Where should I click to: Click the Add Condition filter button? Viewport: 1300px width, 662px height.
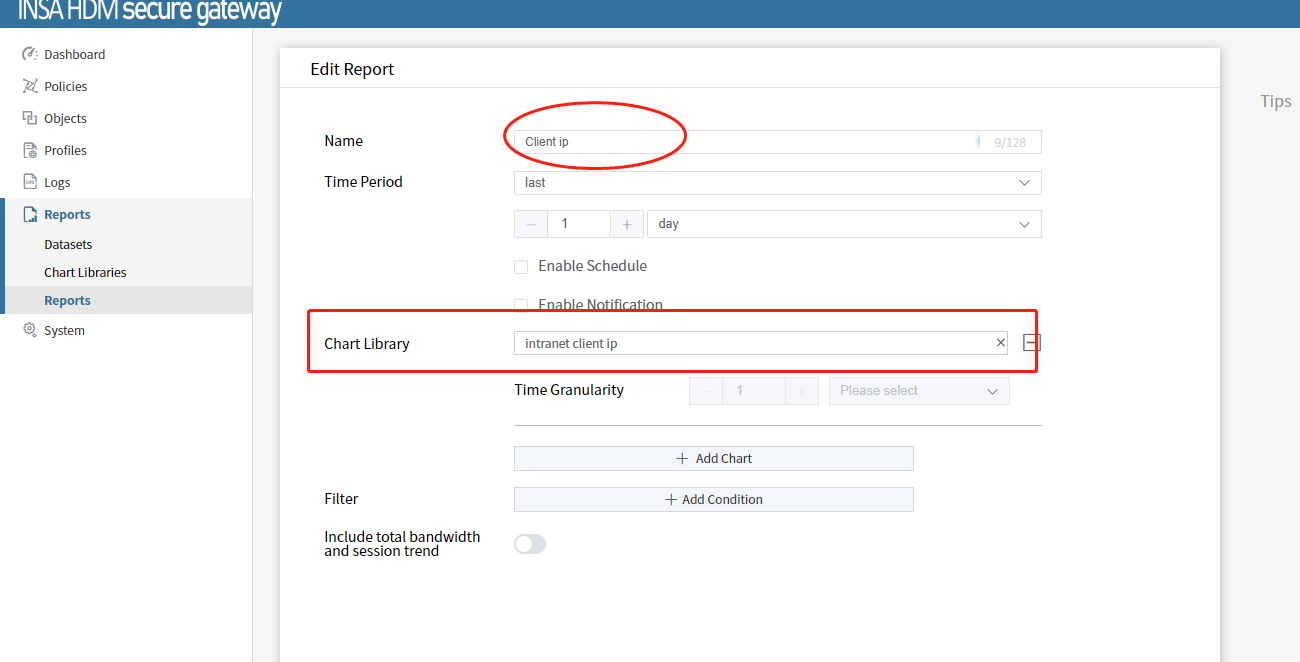(x=713, y=499)
